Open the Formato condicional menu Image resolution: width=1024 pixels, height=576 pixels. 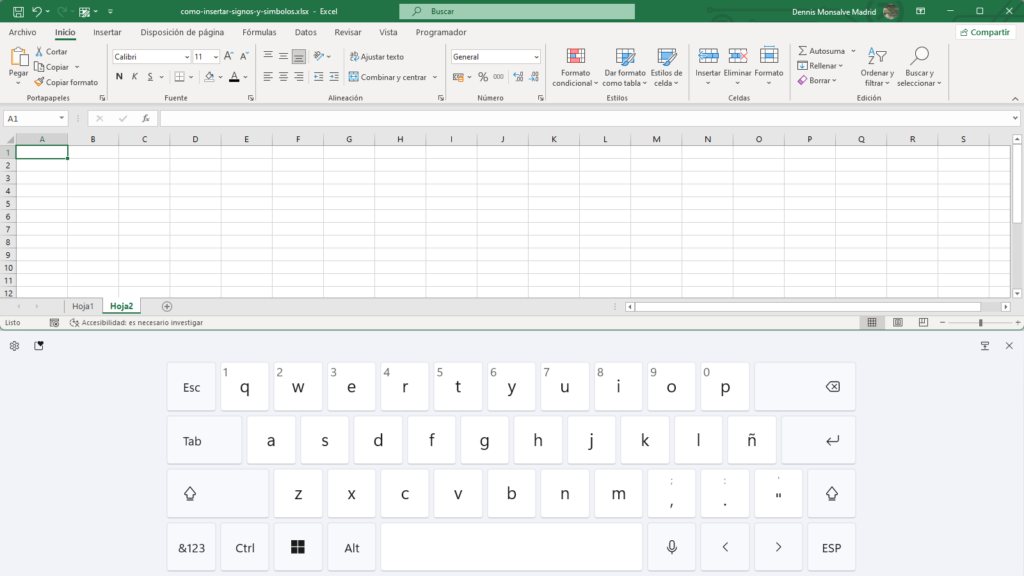[x=576, y=68]
